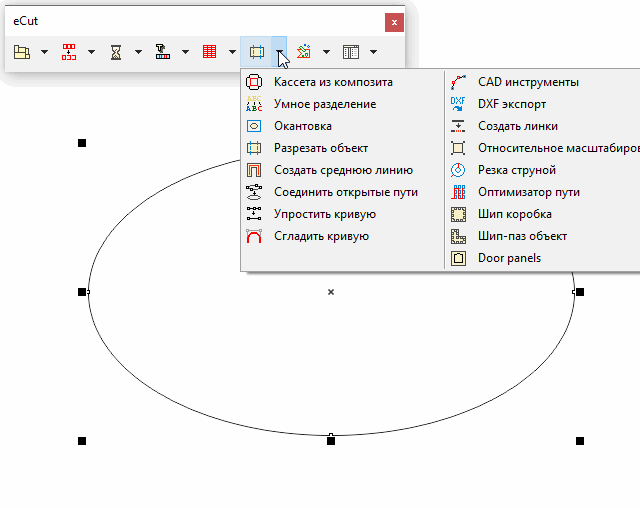This screenshot has height=508, width=640.
Task: Click the Соединить открытые пути icon
Action: click(254, 192)
